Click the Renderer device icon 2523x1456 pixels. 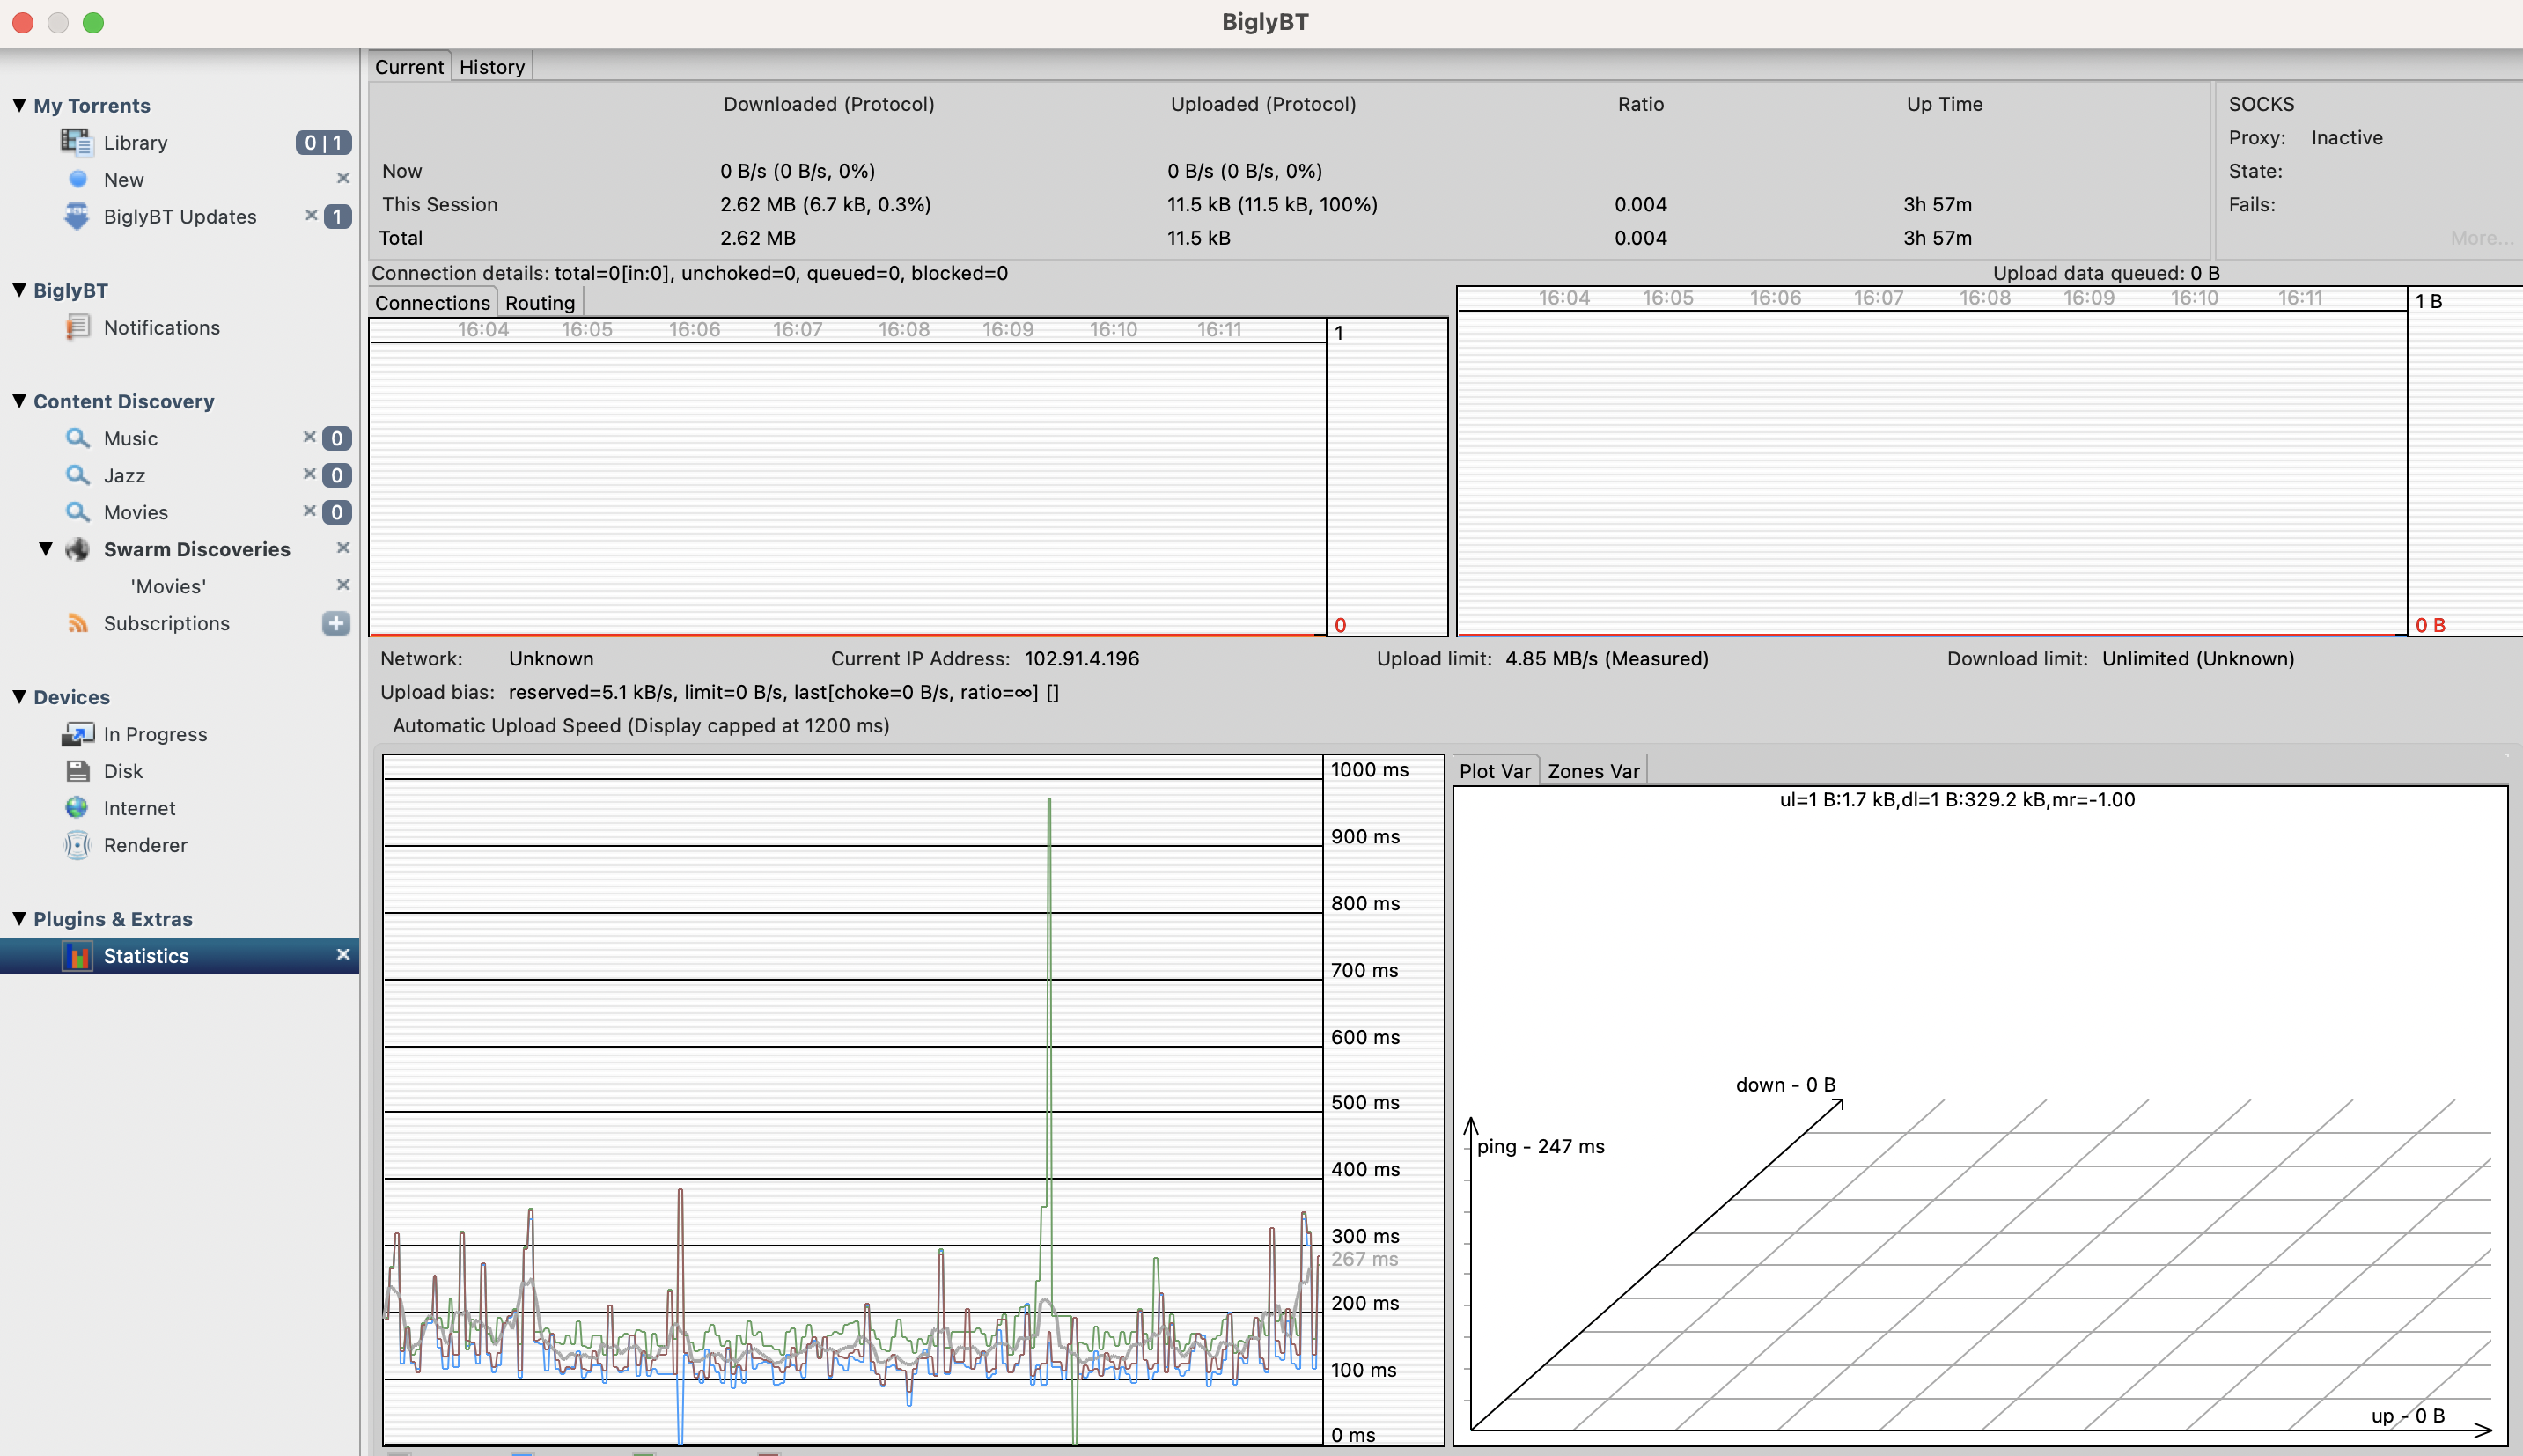[x=77, y=845]
